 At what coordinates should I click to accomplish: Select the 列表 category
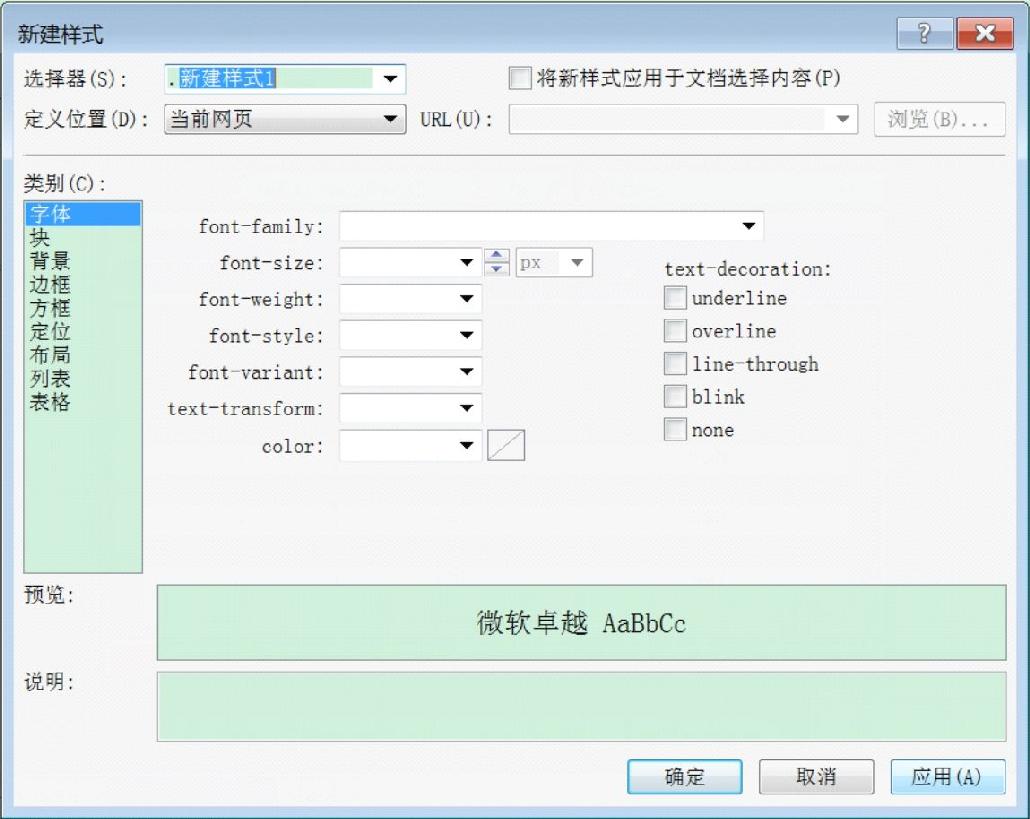click(x=83, y=378)
